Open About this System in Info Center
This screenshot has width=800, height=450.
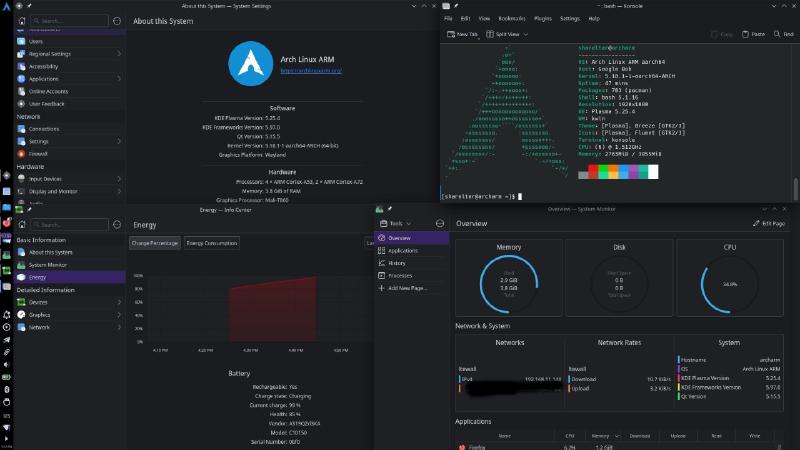tap(69, 252)
